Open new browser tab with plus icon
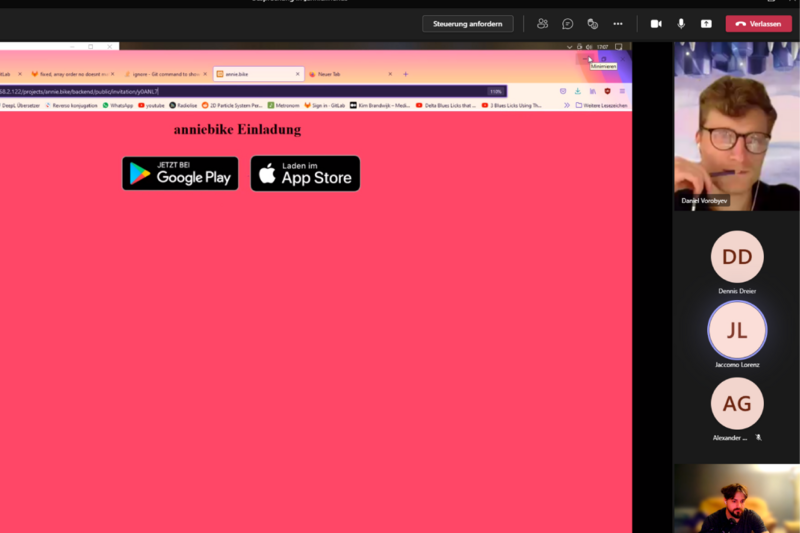Screen dimensions: 800x533 tap(405, 74)
